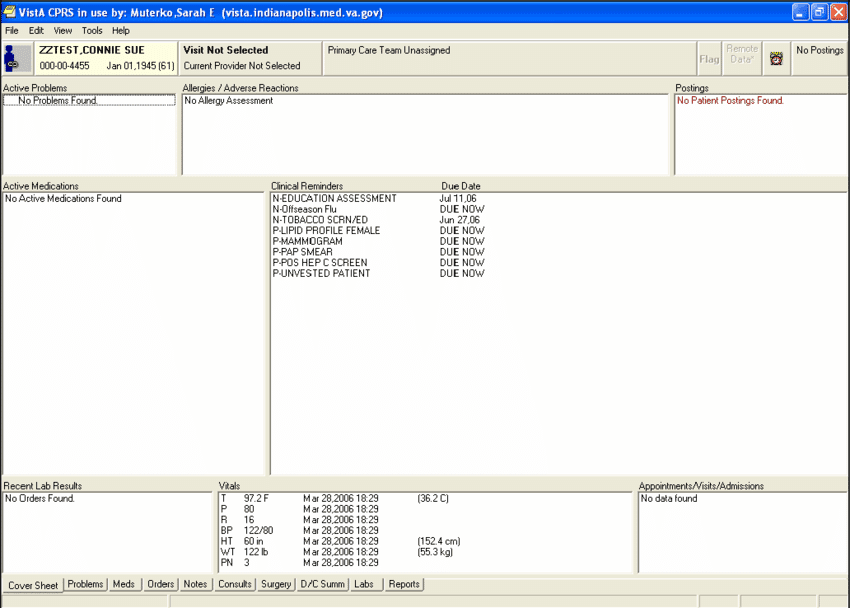850x608 pixels.
Task: Restore down the CPRS window
Action: tap(820, 12)
